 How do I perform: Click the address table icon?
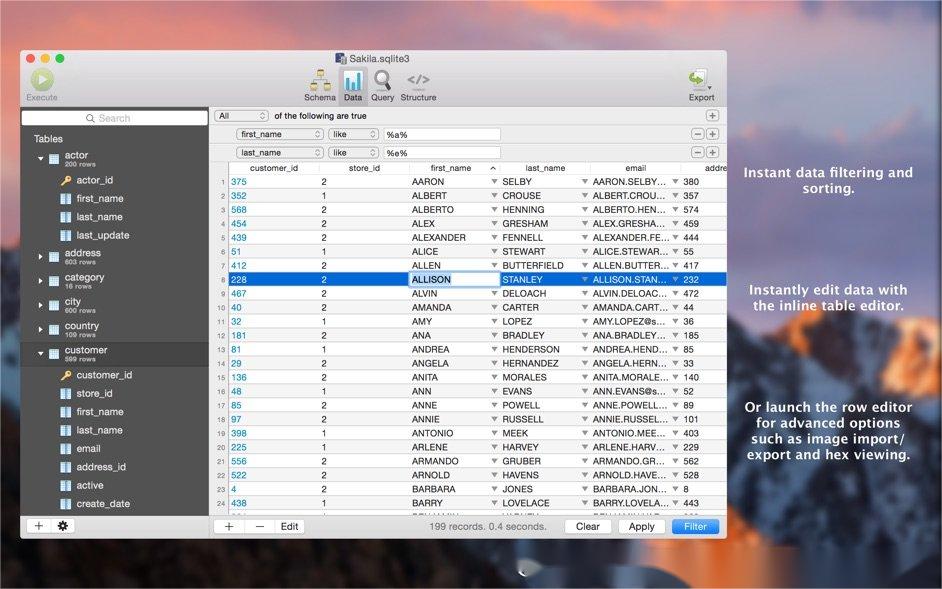click(53, 257)
